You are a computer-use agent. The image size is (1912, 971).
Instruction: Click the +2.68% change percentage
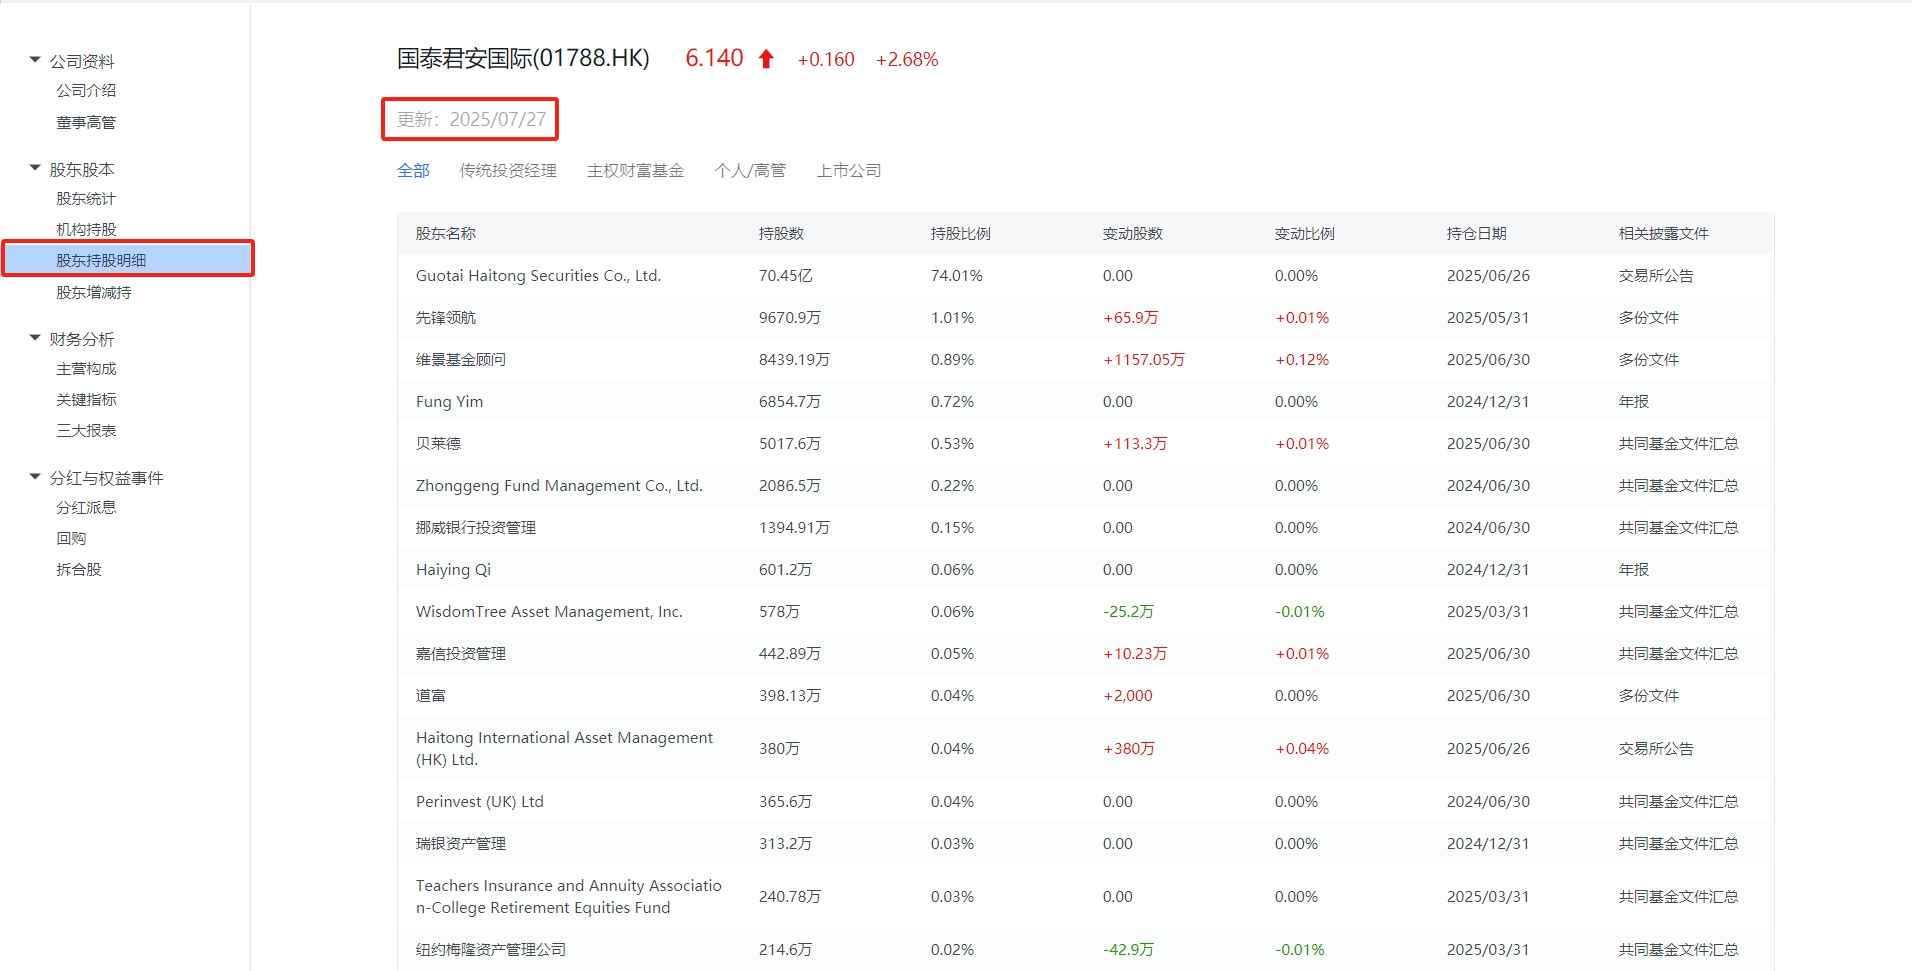click(907, 59)
